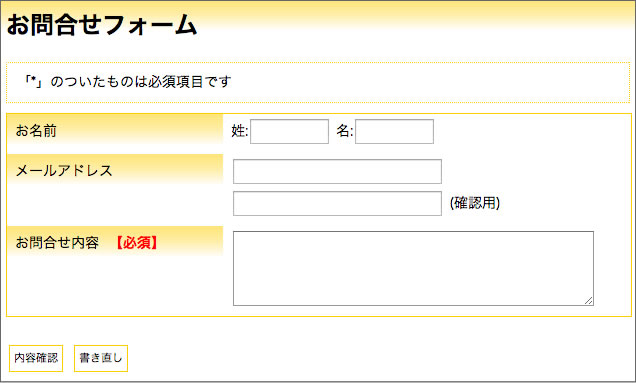Click the 姓 (family name) input field

coord(289,131)
